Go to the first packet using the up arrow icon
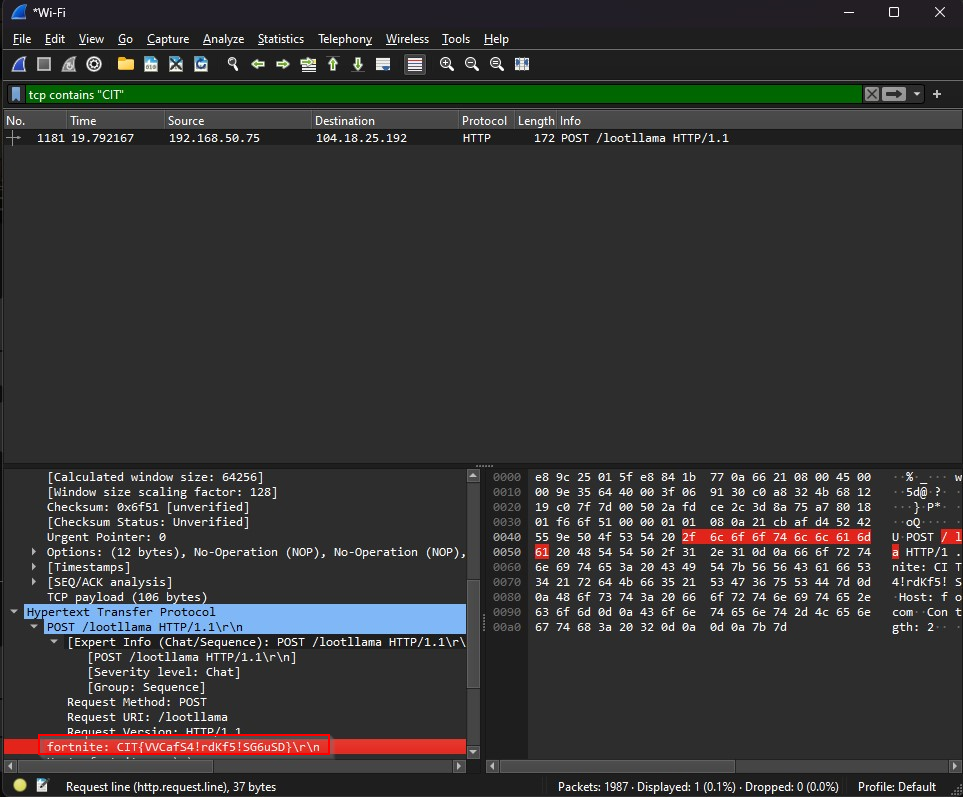This screenshot has height=797, width=963. click(333, 64)
